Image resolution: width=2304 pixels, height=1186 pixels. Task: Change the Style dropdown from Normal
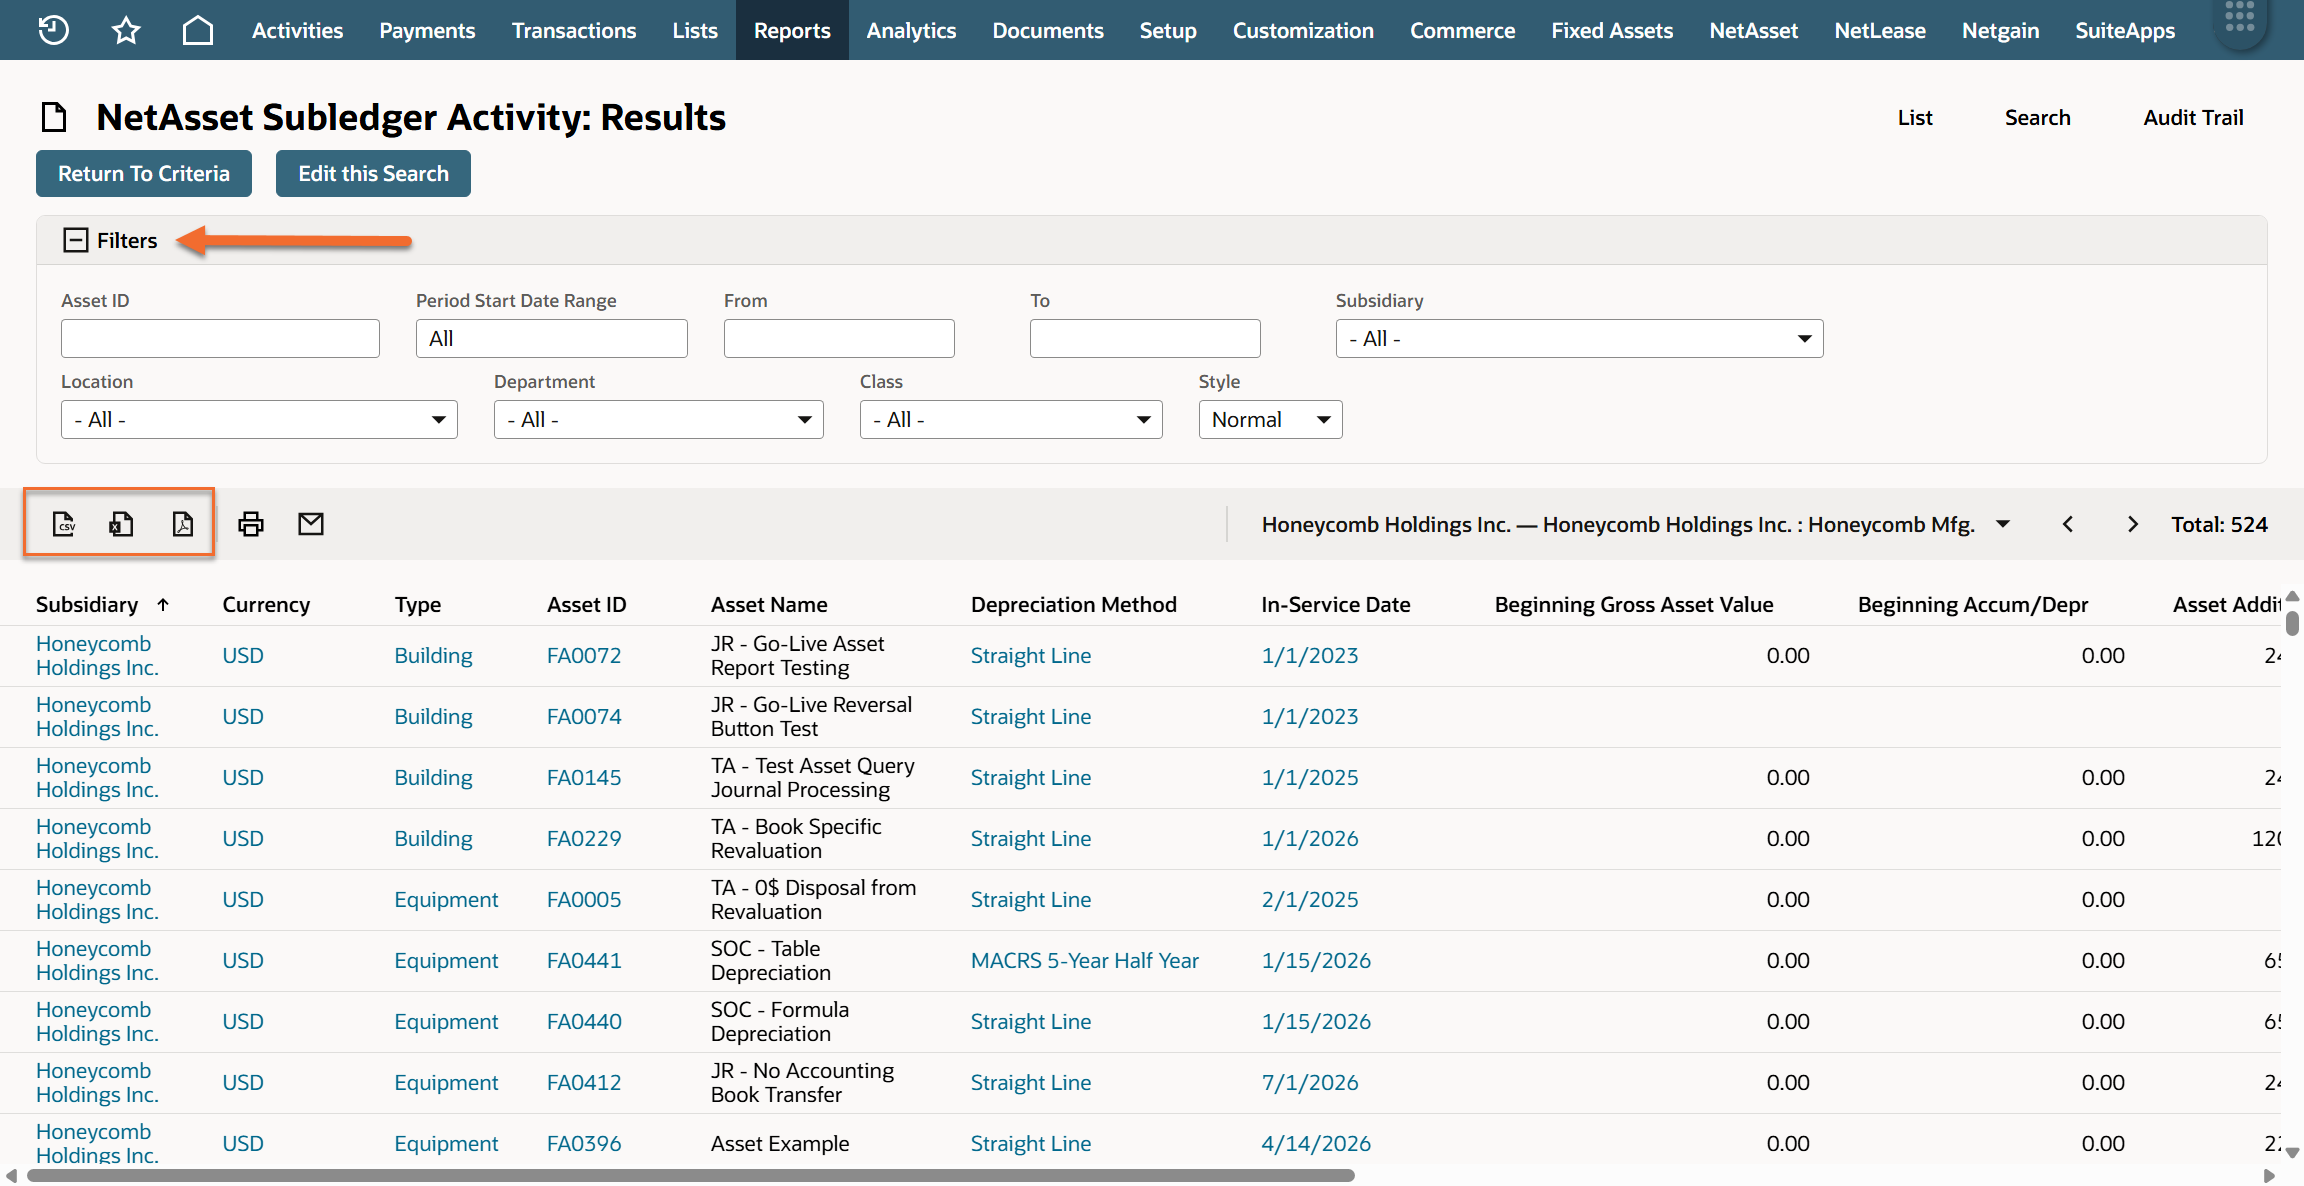1270,419
